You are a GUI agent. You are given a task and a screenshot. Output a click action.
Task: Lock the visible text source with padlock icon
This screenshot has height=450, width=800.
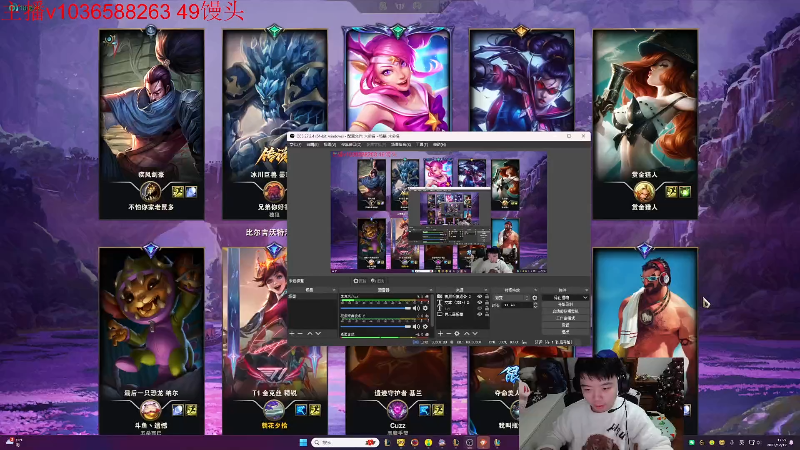pos(487,303)
